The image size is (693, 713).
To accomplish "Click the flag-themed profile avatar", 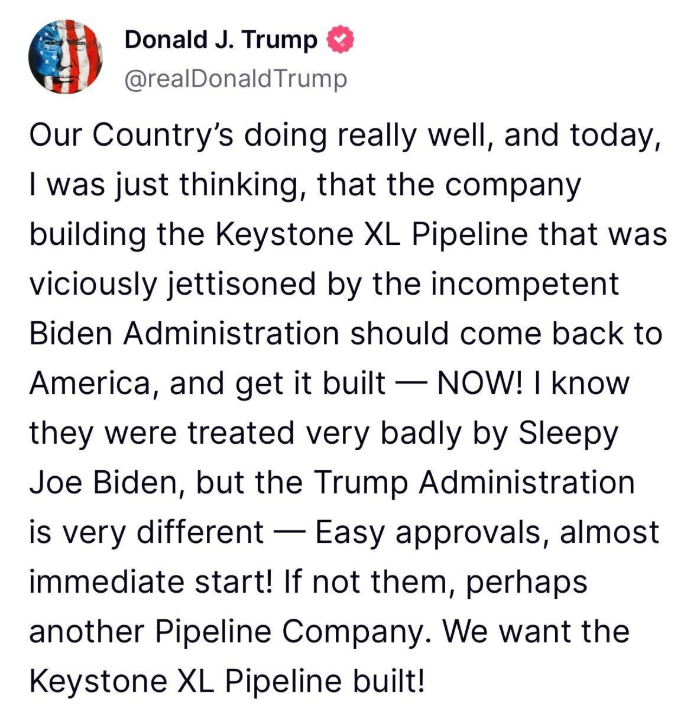I will click(x=68, y=57).
